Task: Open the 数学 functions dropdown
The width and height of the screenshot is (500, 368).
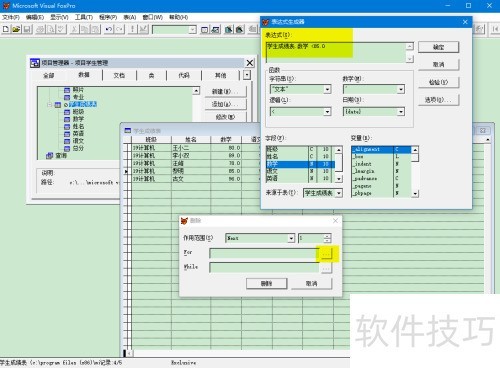Action: pyautogui.click(x=401, y=89)
